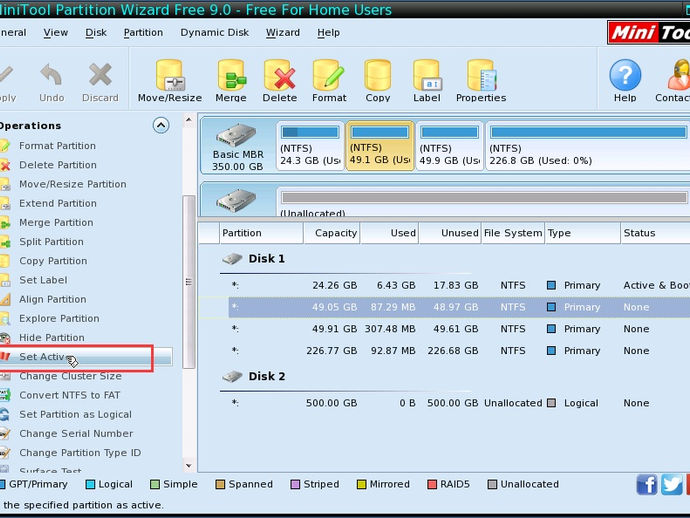Select the second disk drive icon in map
This screenshot has width=690, height=518.
pos(236,201)
